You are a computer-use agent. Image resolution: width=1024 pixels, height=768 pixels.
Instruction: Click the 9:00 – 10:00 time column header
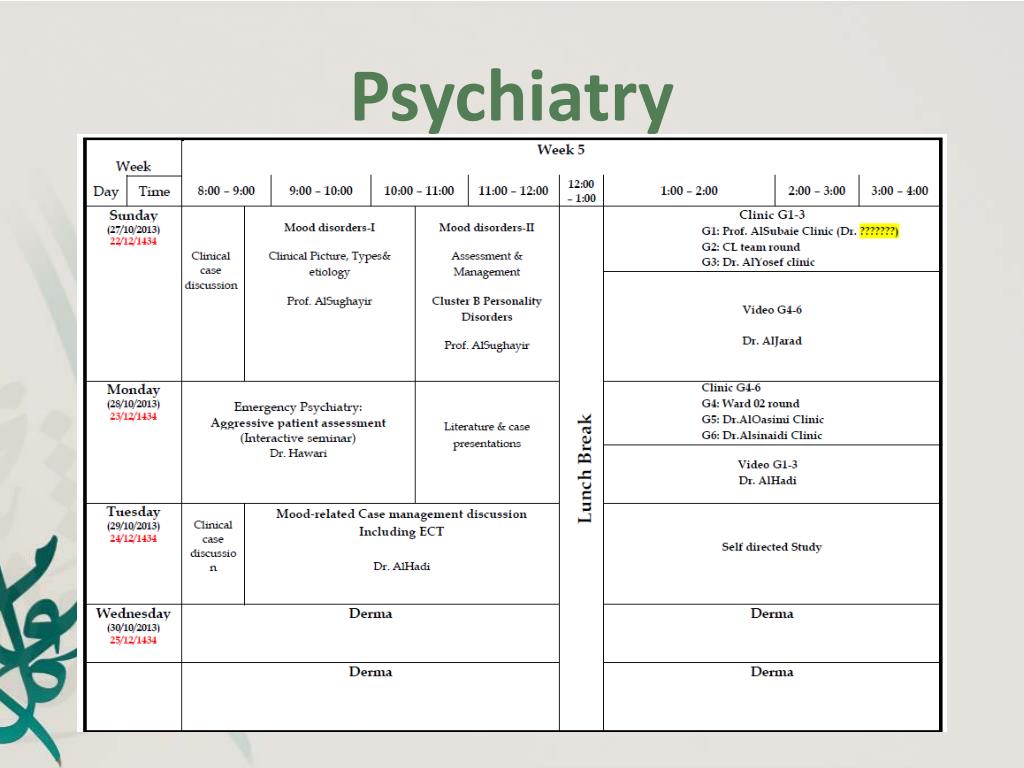[x=321, y=191]
